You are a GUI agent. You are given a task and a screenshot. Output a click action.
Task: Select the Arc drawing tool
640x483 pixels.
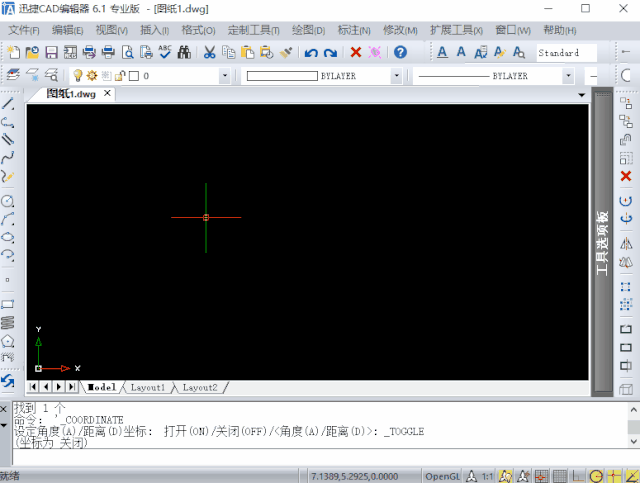tap(8, 219)
